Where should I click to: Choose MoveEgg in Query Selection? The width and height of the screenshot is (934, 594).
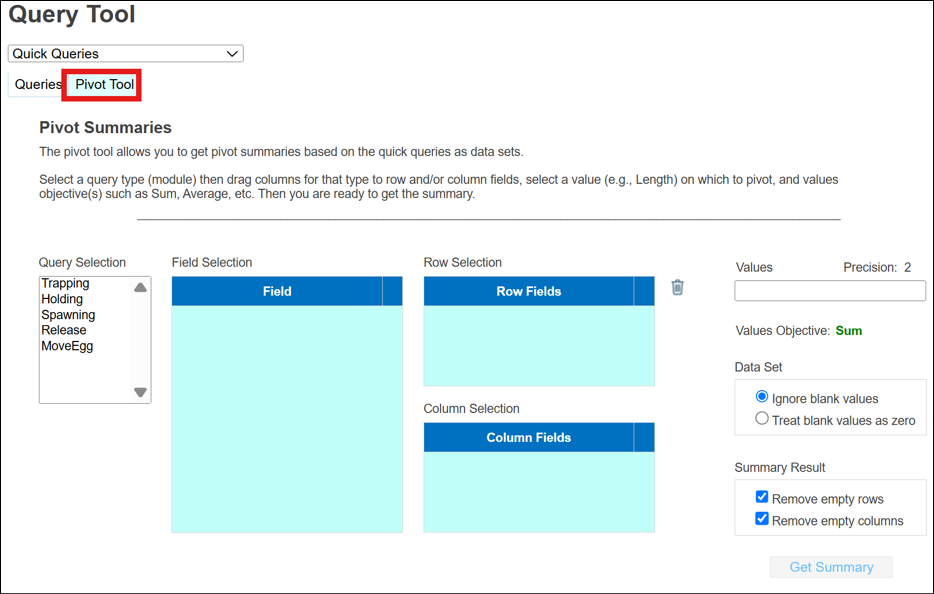(67, 346)
